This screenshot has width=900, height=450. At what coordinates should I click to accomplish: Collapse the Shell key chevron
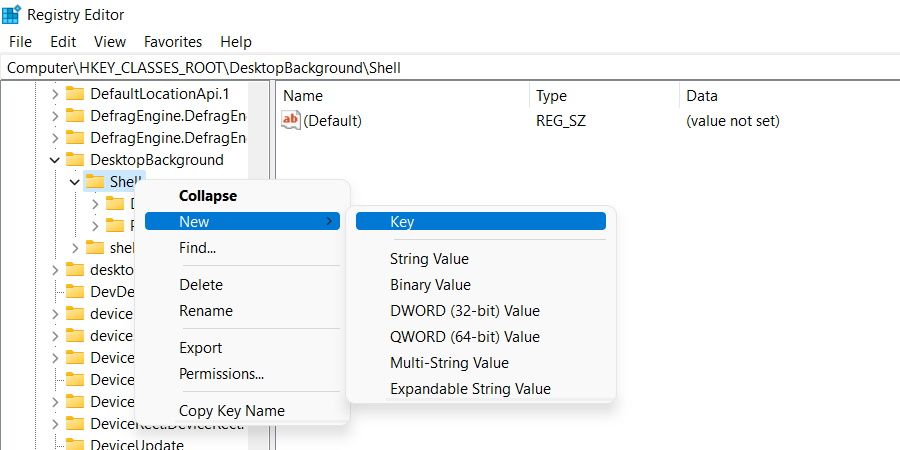pos(75,182)
